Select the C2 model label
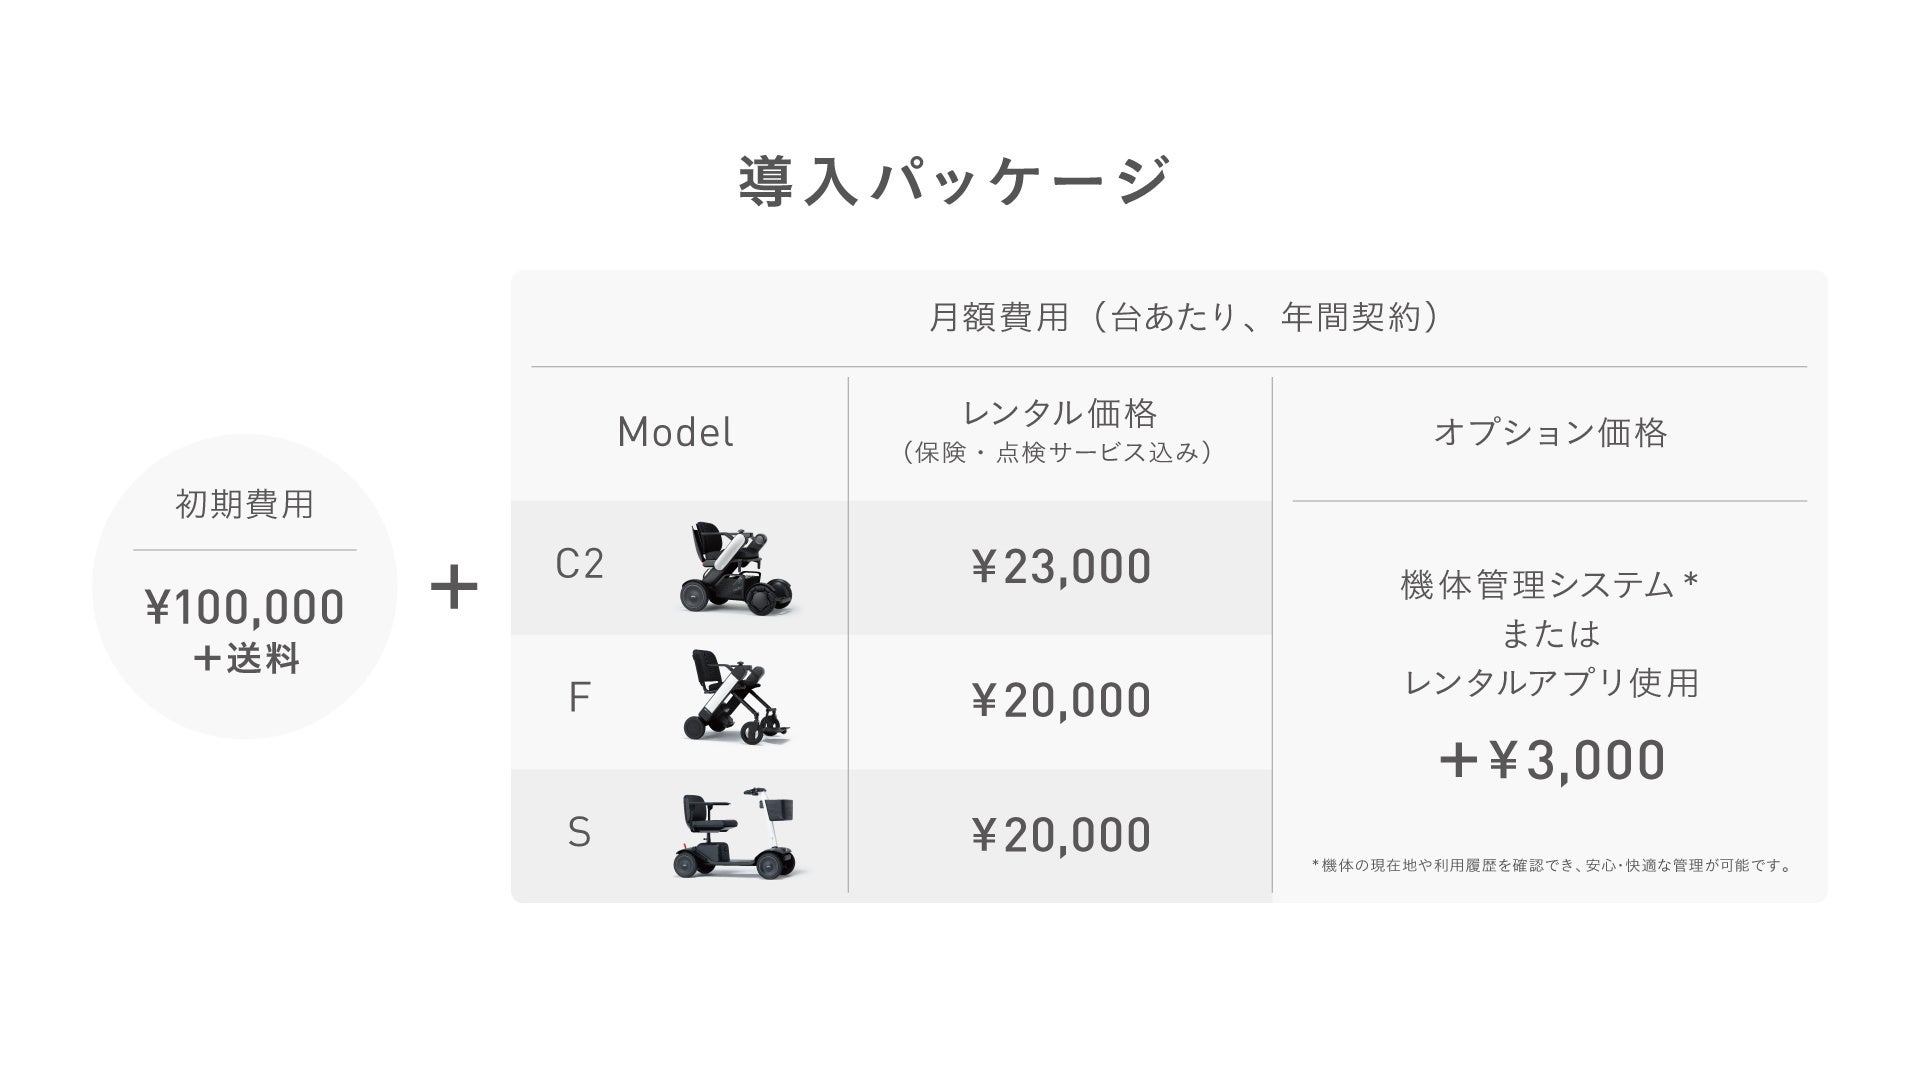The image size is (1920, 1080). (579, 565)
